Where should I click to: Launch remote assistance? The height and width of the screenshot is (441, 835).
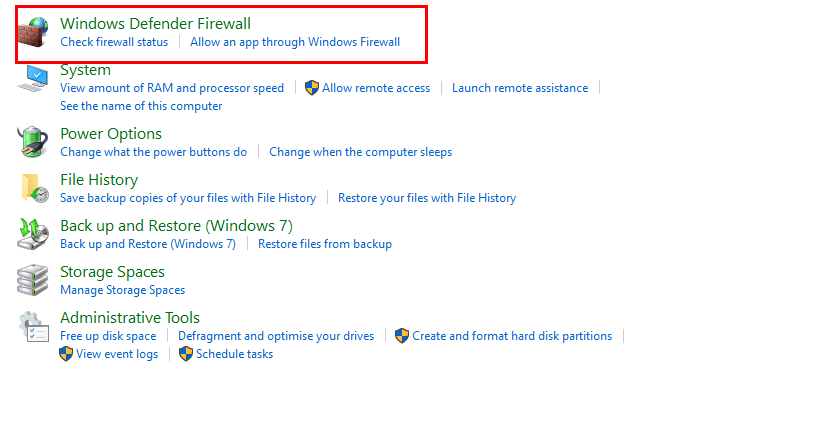[520, 88]
